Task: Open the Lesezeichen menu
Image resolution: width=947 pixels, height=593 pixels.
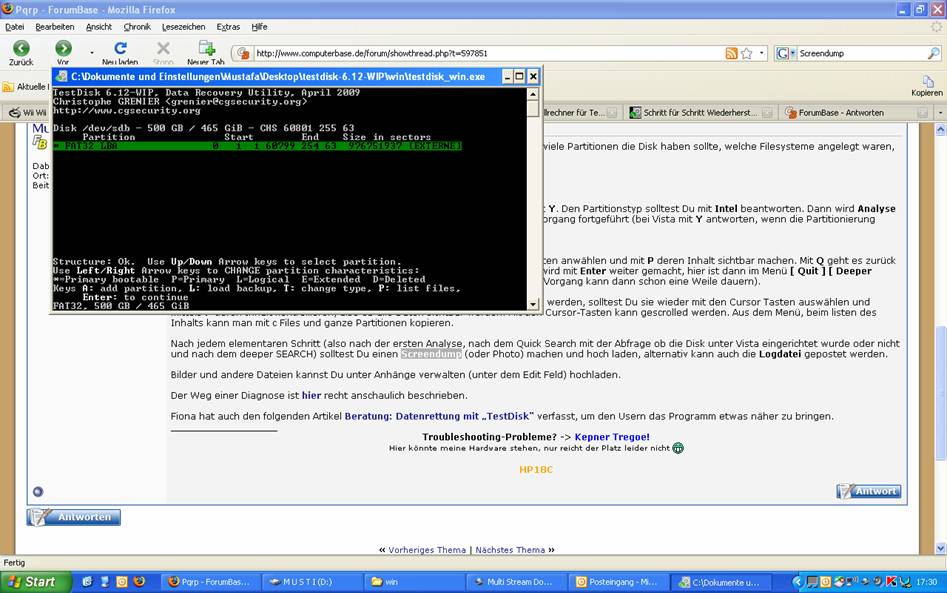Action: 184,27
